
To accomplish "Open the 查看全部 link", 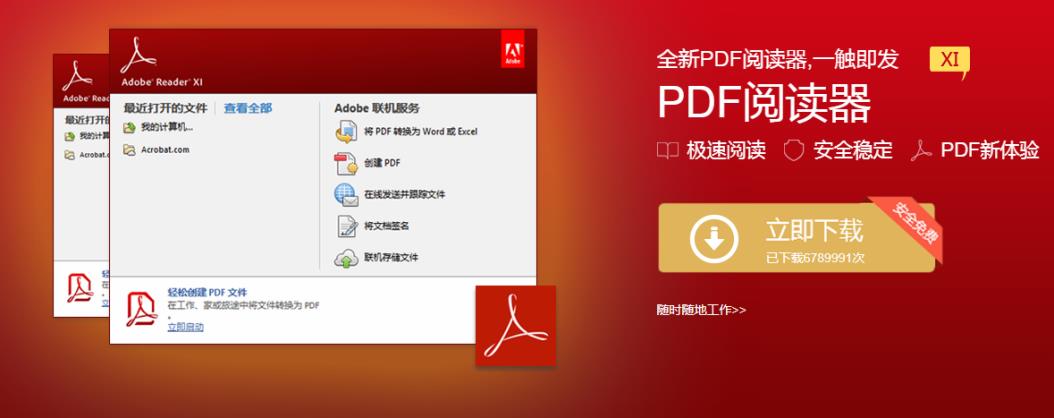I will pos(248,108).
